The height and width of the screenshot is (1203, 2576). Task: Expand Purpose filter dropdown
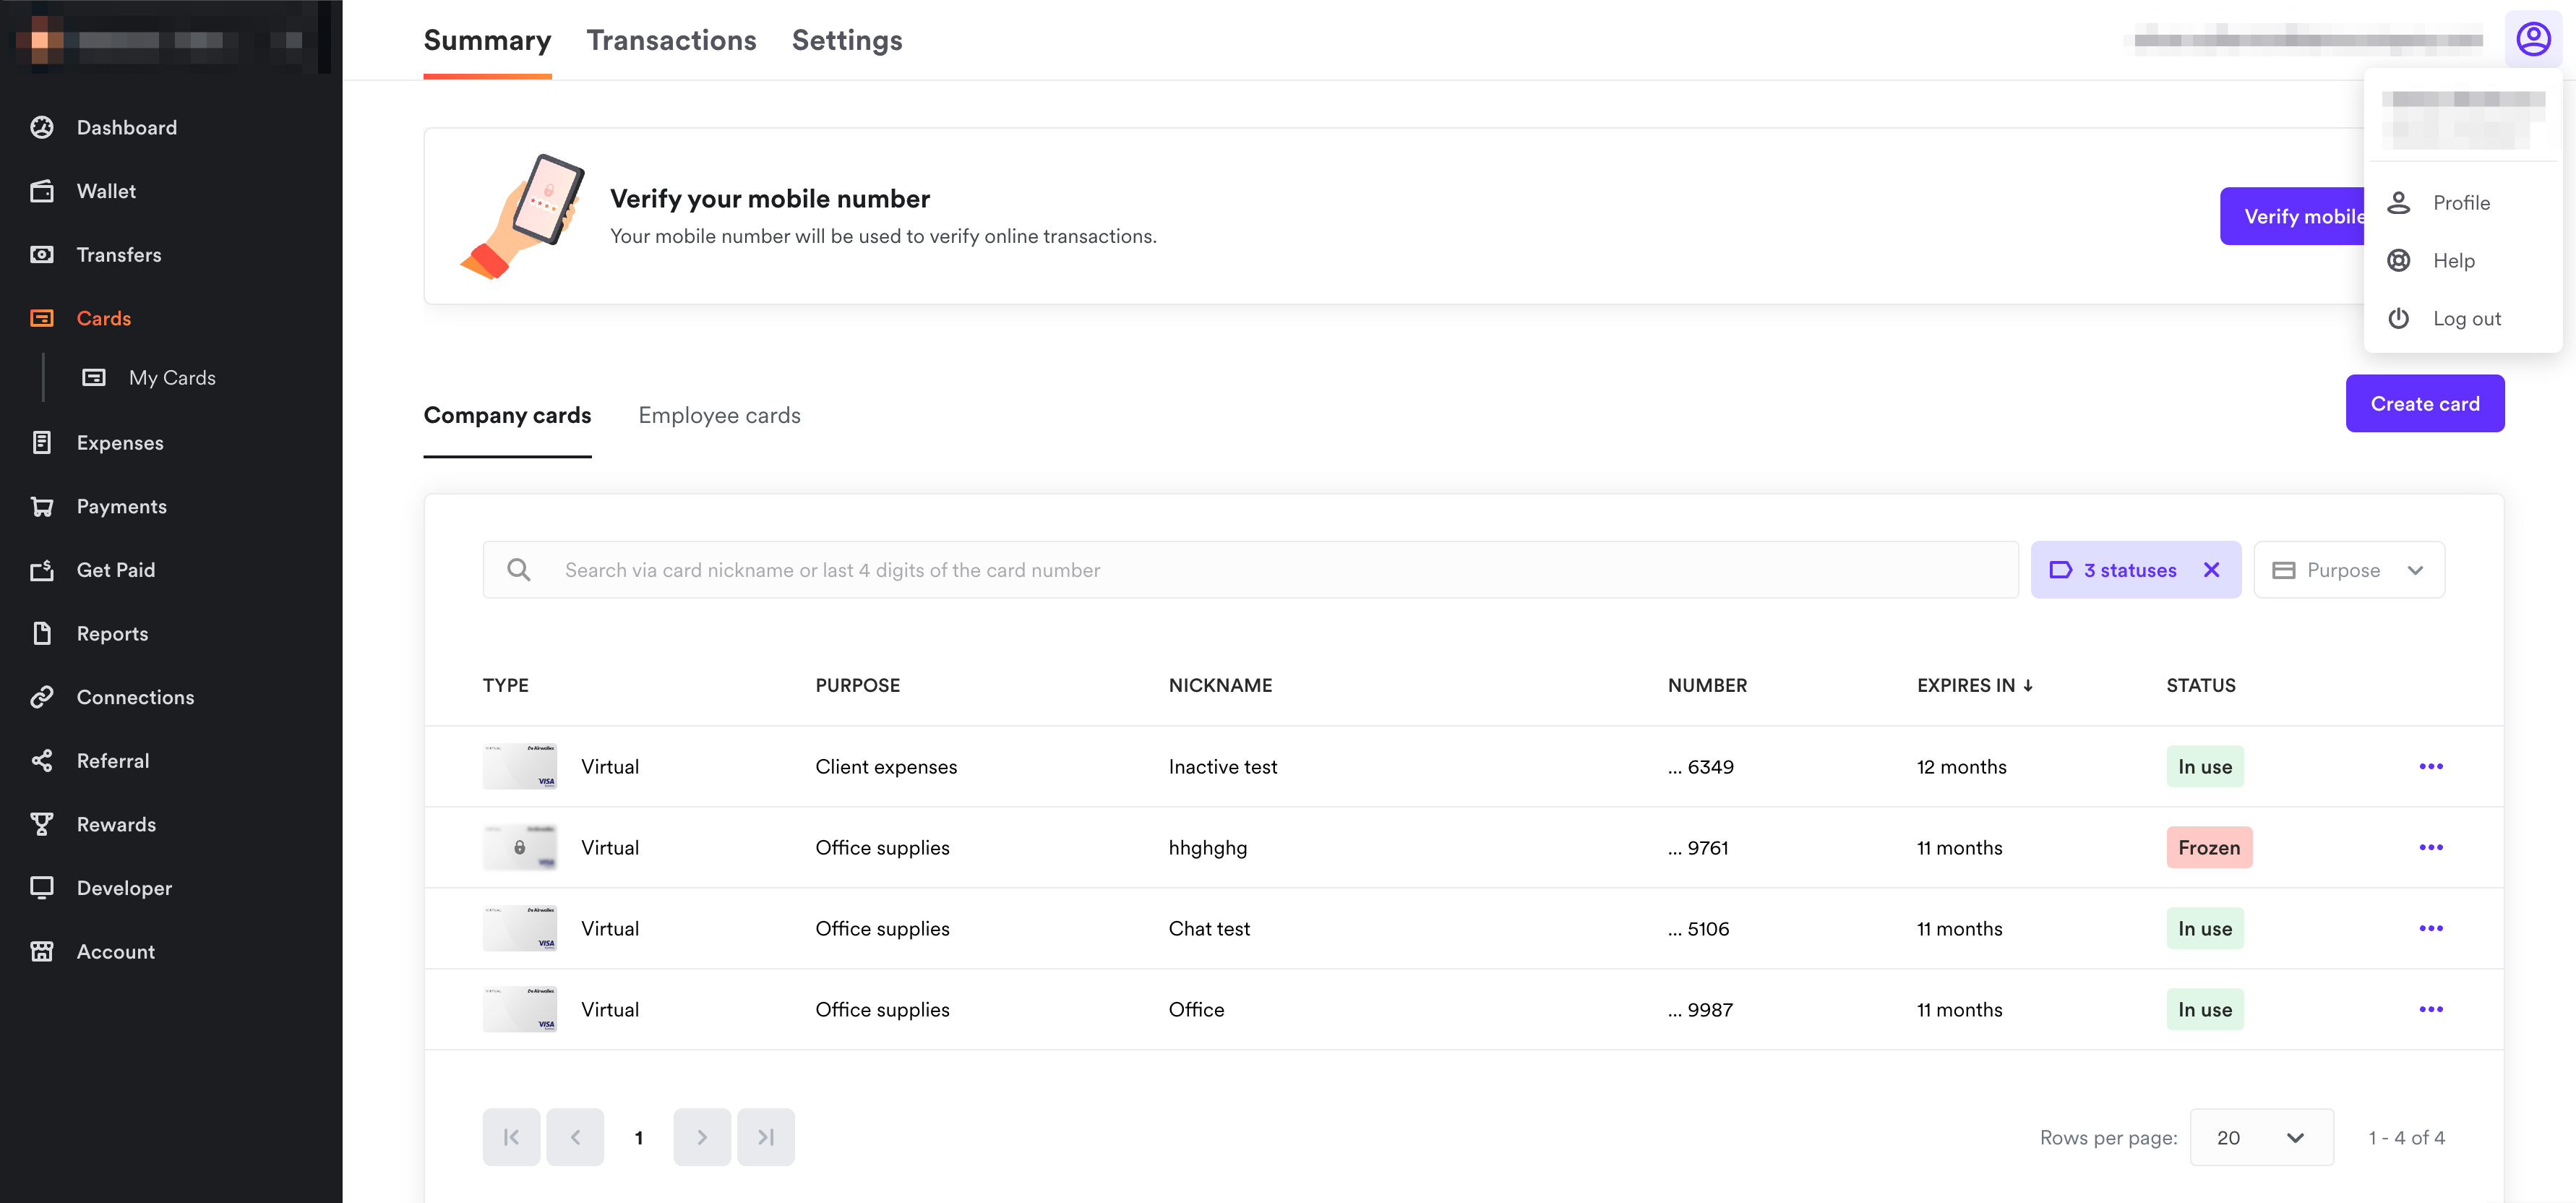[2349, 569]
